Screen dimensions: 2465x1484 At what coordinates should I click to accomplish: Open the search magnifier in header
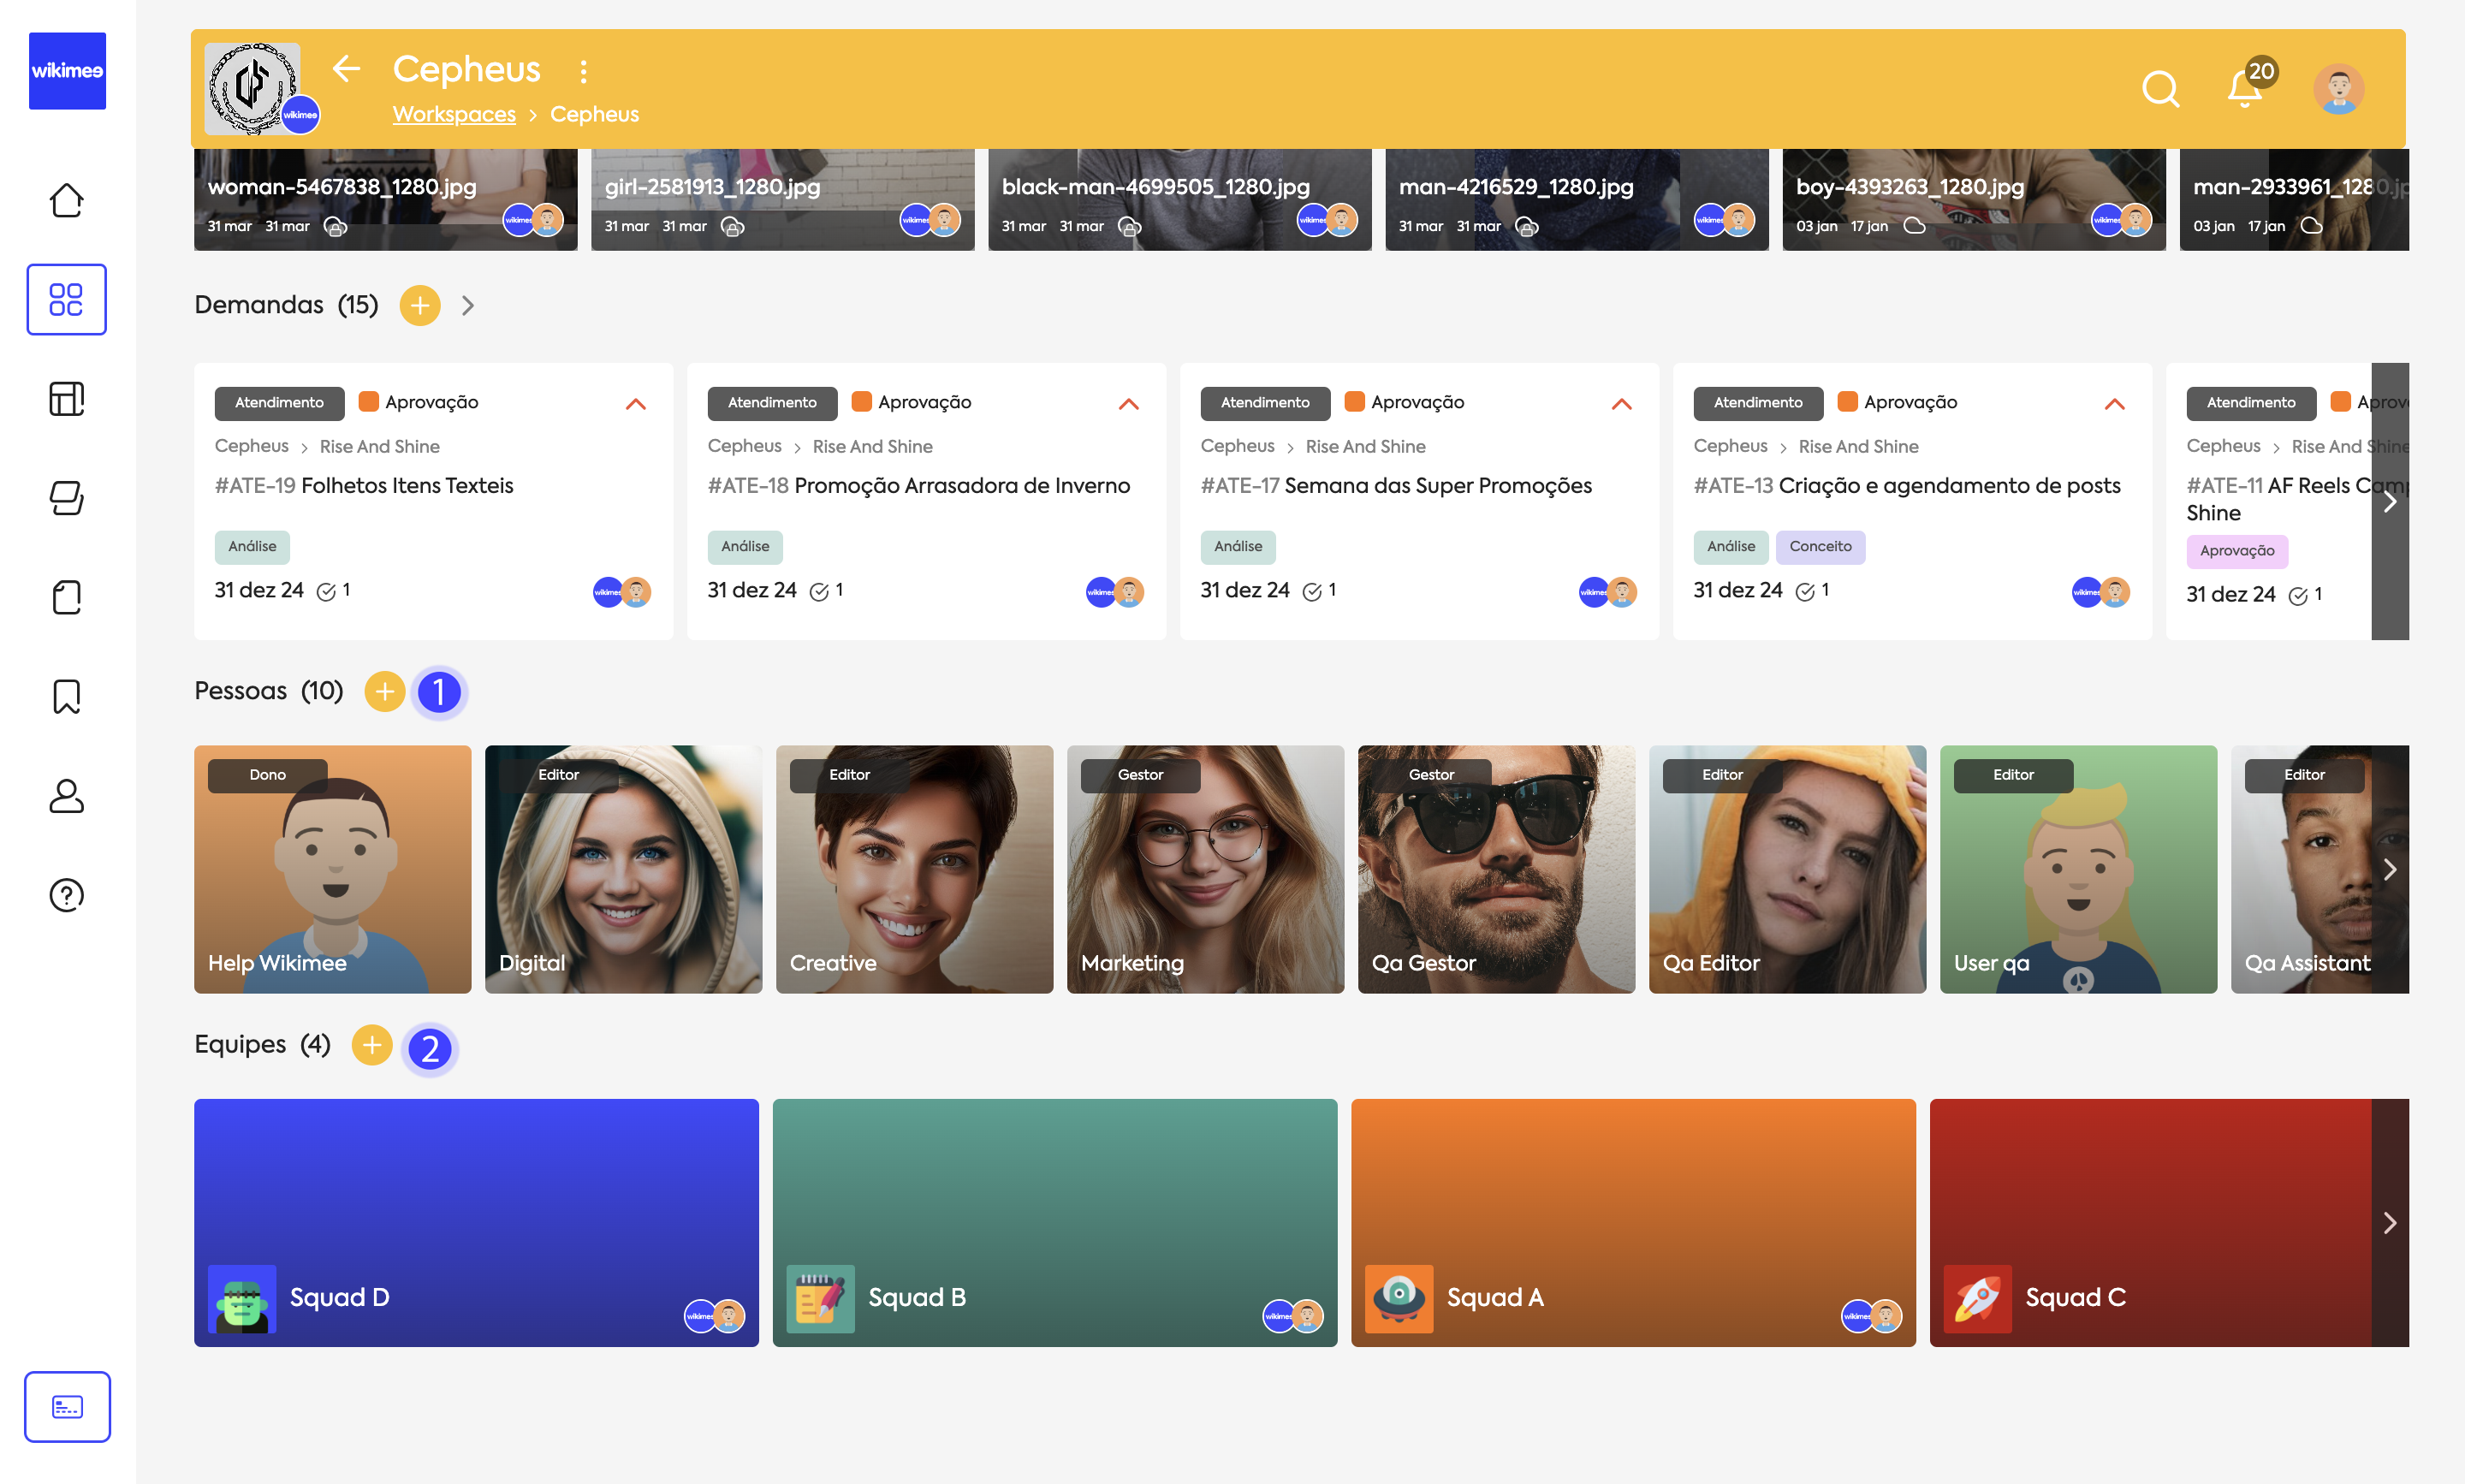(2159, 89)
